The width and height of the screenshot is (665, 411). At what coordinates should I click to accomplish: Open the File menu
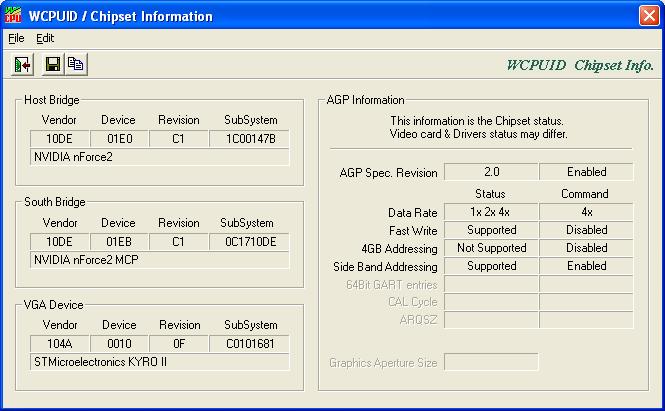16,38
